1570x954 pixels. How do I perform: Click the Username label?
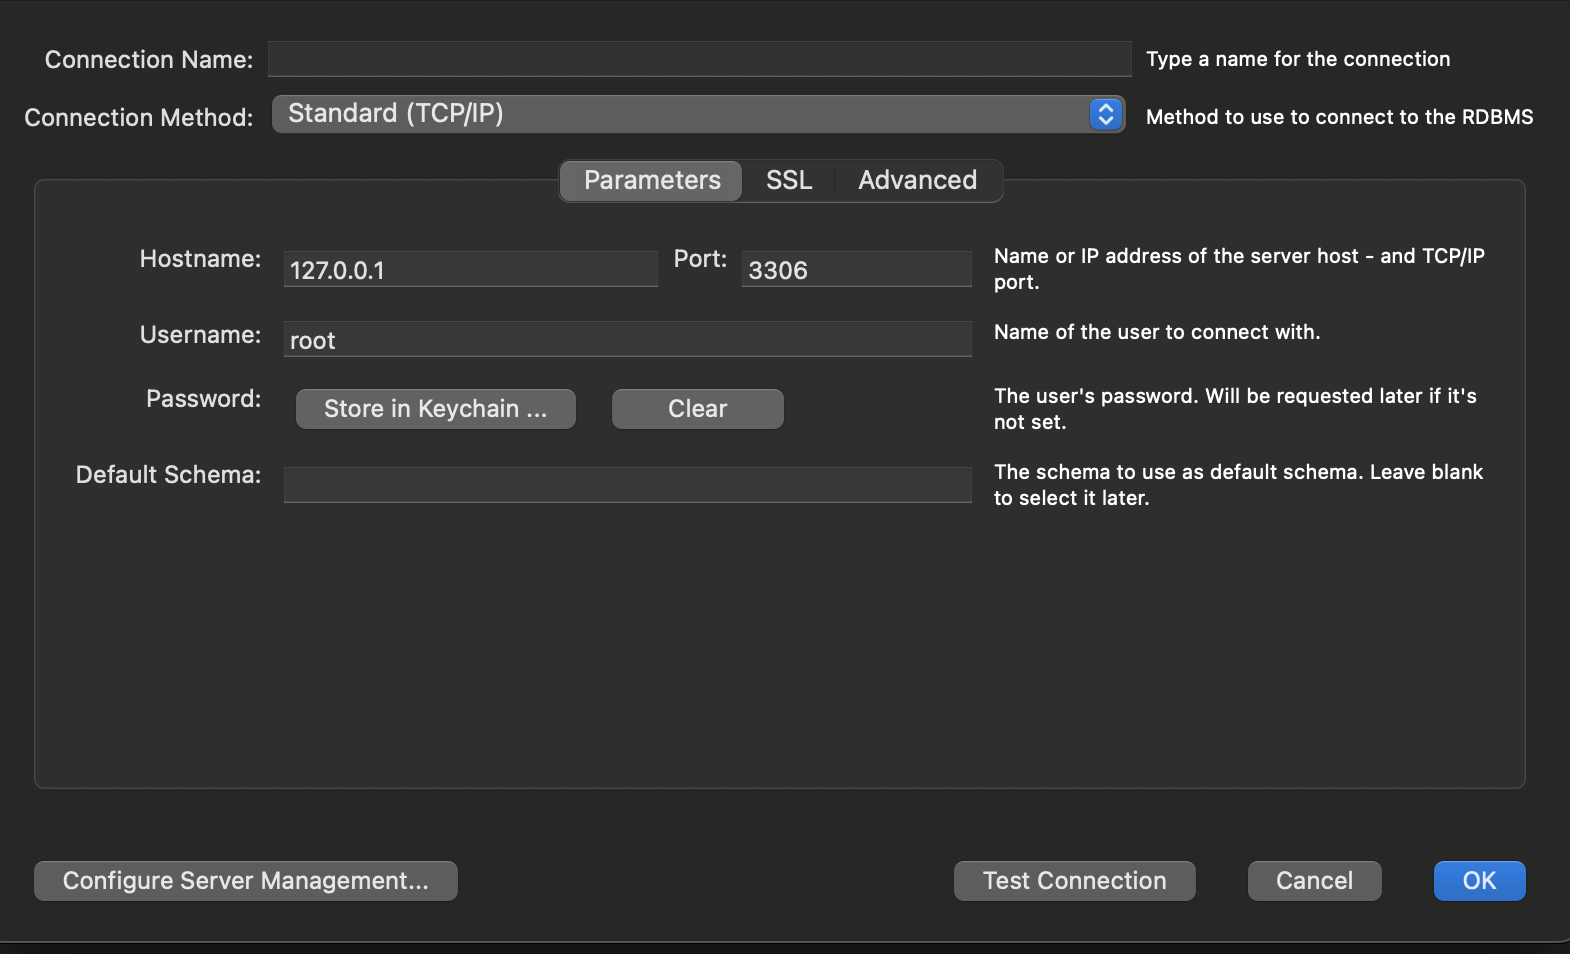tap(200, 335)
